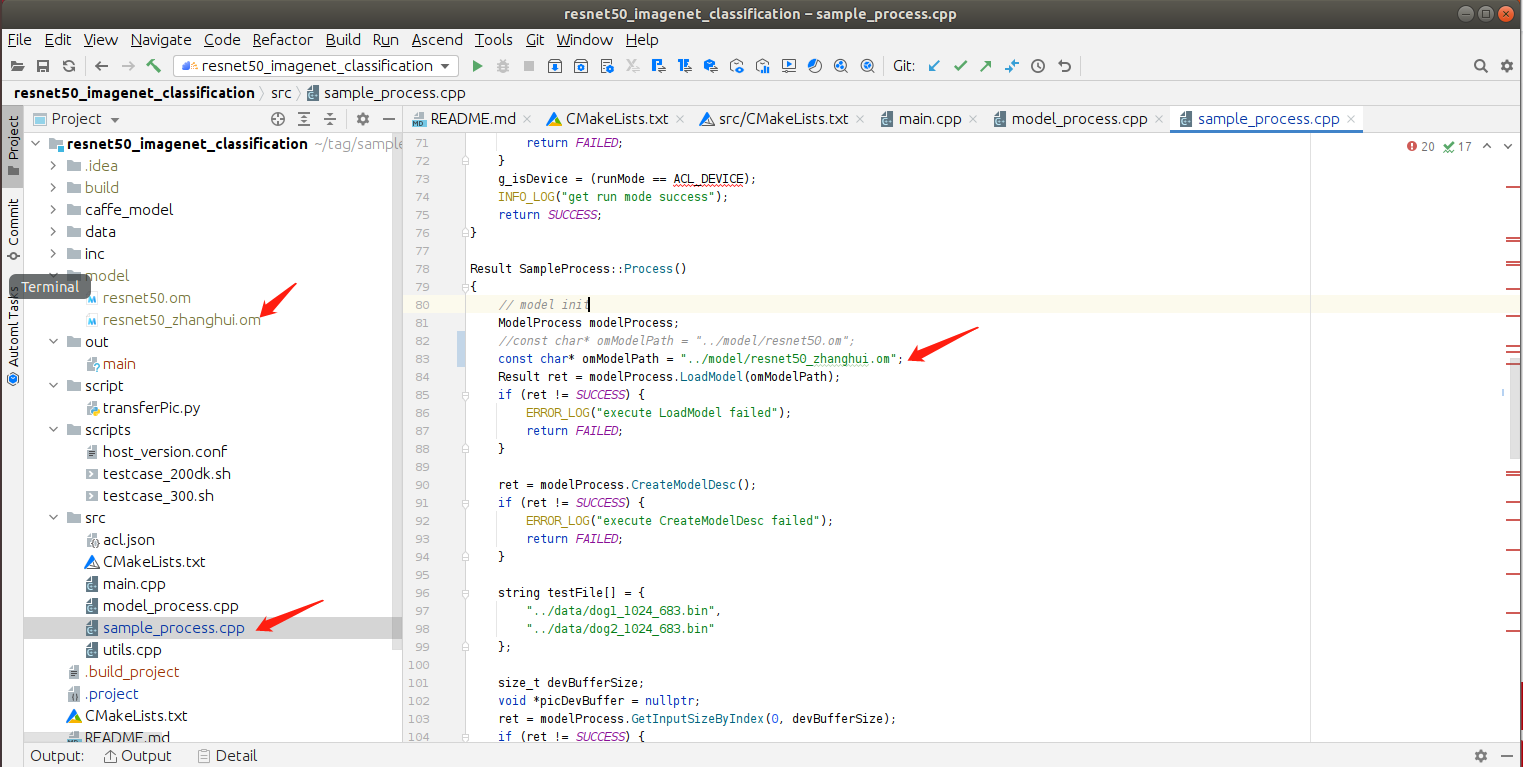Click the Commit tool window button on left sidebar
Image resolution: width=1523 pixels, height=767 pixels.
(x=13, y=228)
